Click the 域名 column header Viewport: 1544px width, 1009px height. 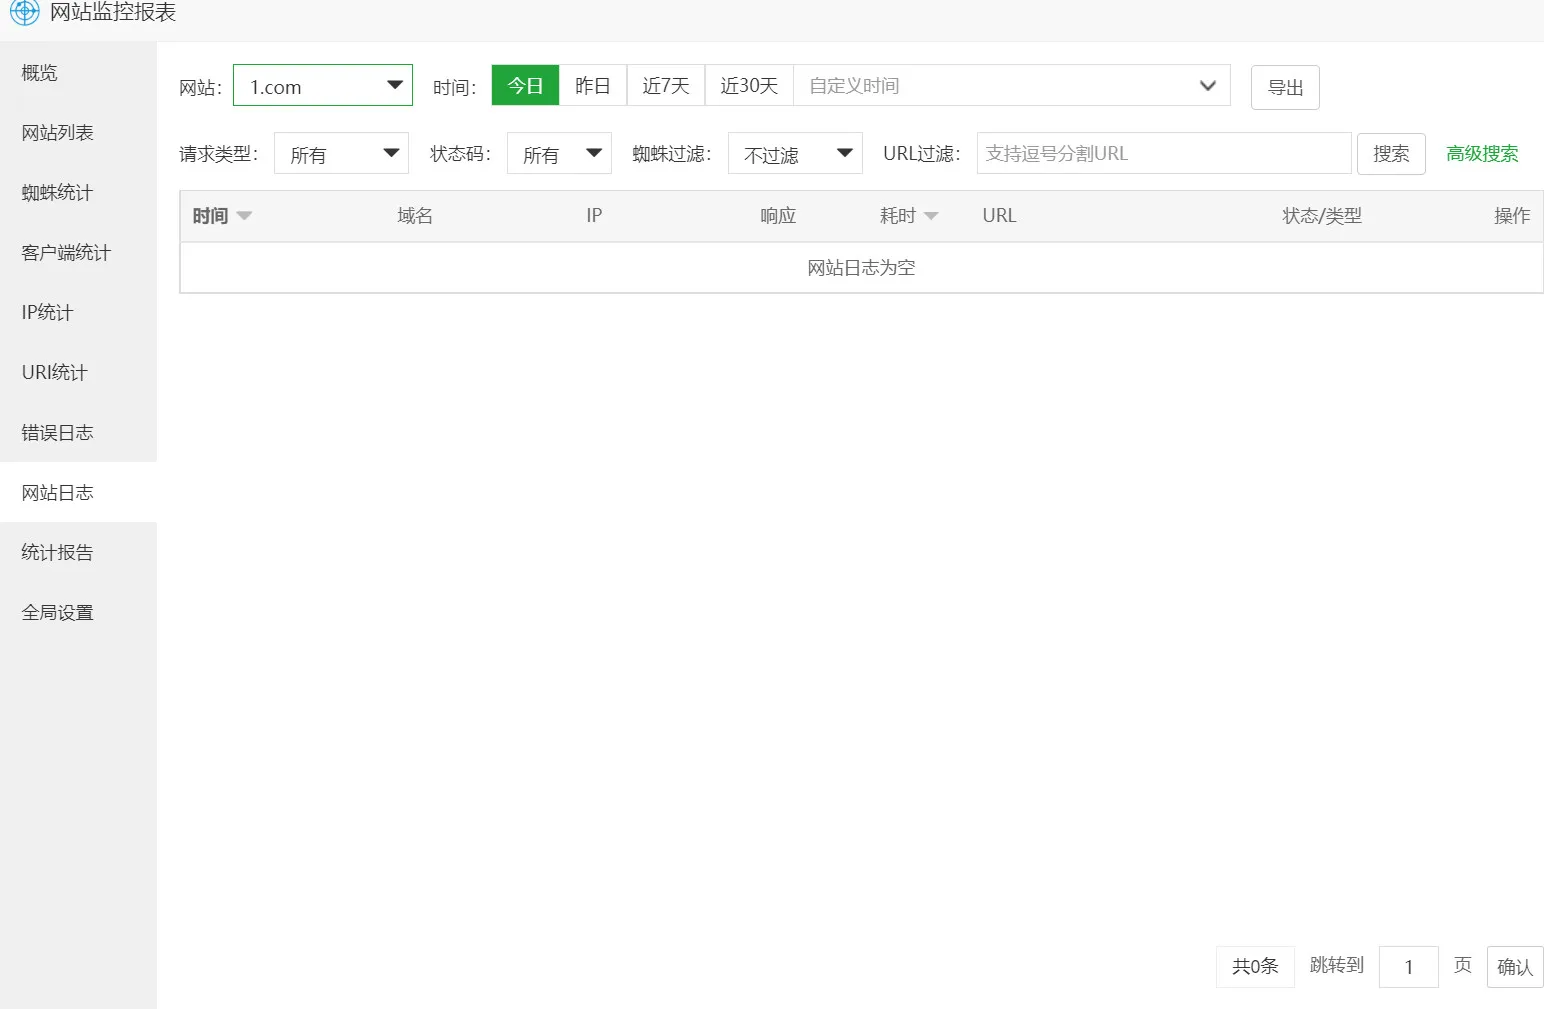pyautogui.click(x=415, y=216)
